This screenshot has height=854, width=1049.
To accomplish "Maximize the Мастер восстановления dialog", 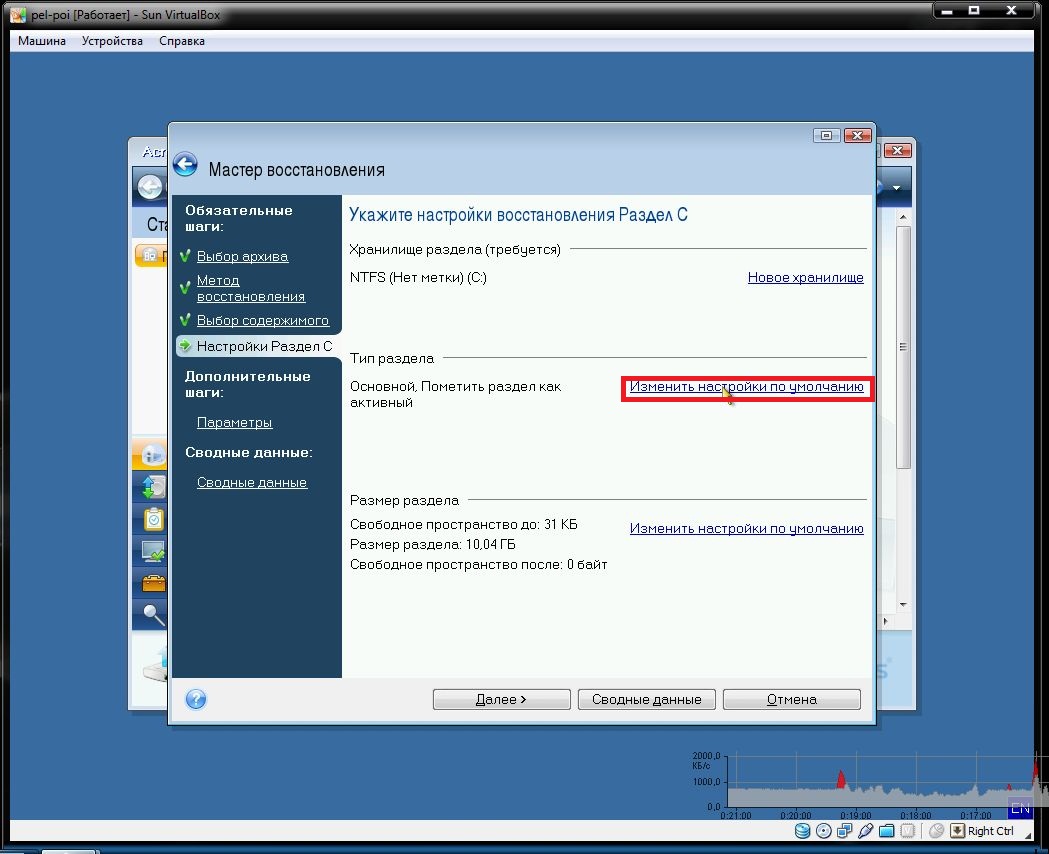I will (x=826, y=136).
